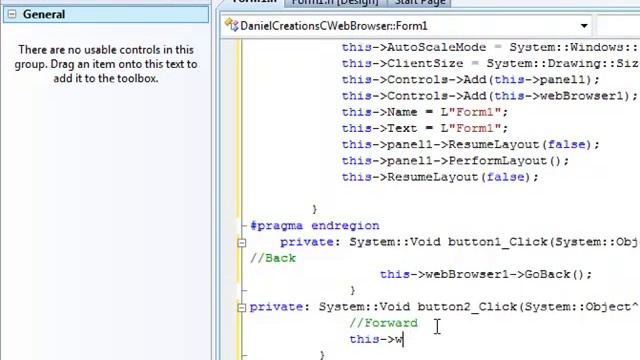Click the 'this->w' line being typed

click(x=376, y=340)
